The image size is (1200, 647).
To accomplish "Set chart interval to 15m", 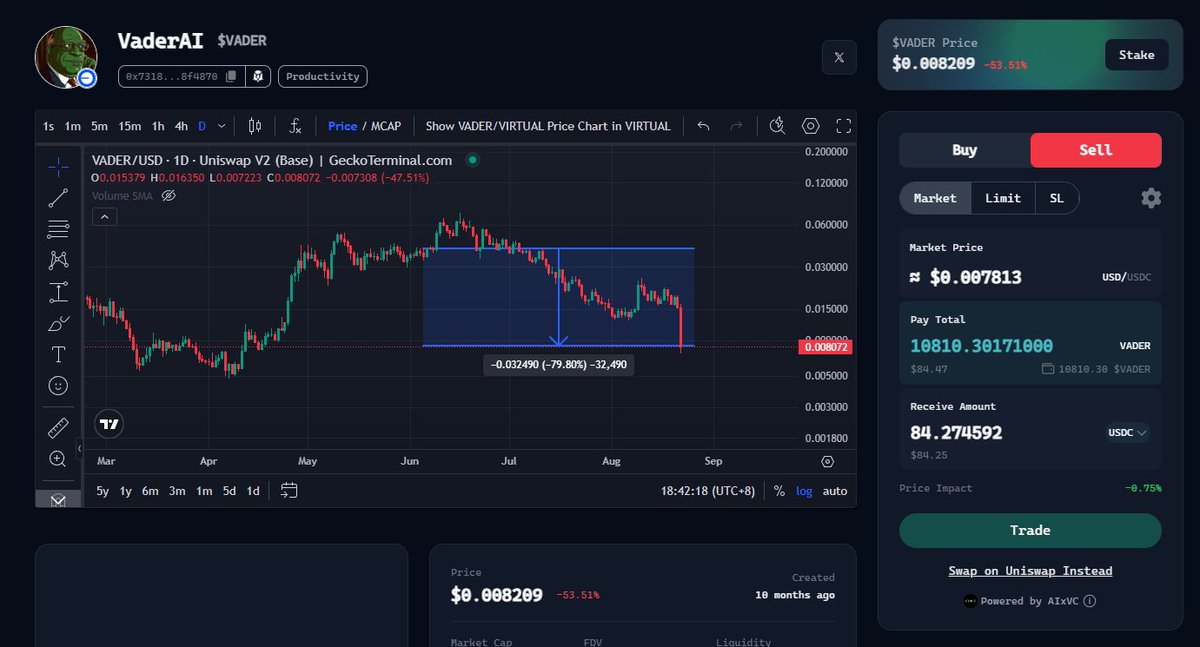I will 130,126.
